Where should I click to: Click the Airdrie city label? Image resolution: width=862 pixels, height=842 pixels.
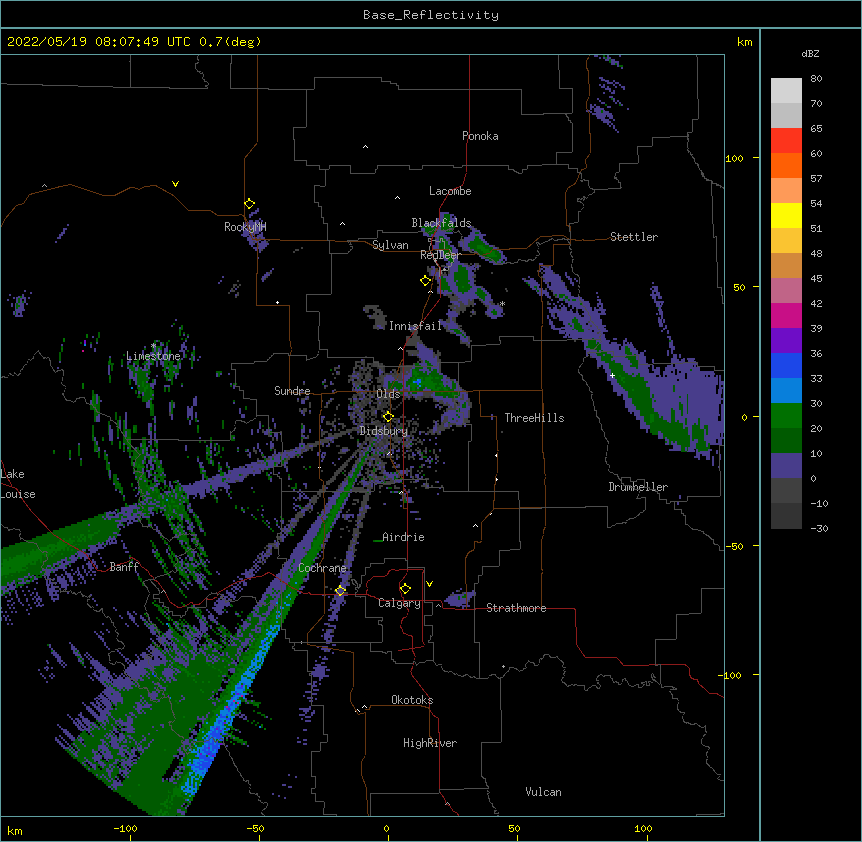point(404,537)
